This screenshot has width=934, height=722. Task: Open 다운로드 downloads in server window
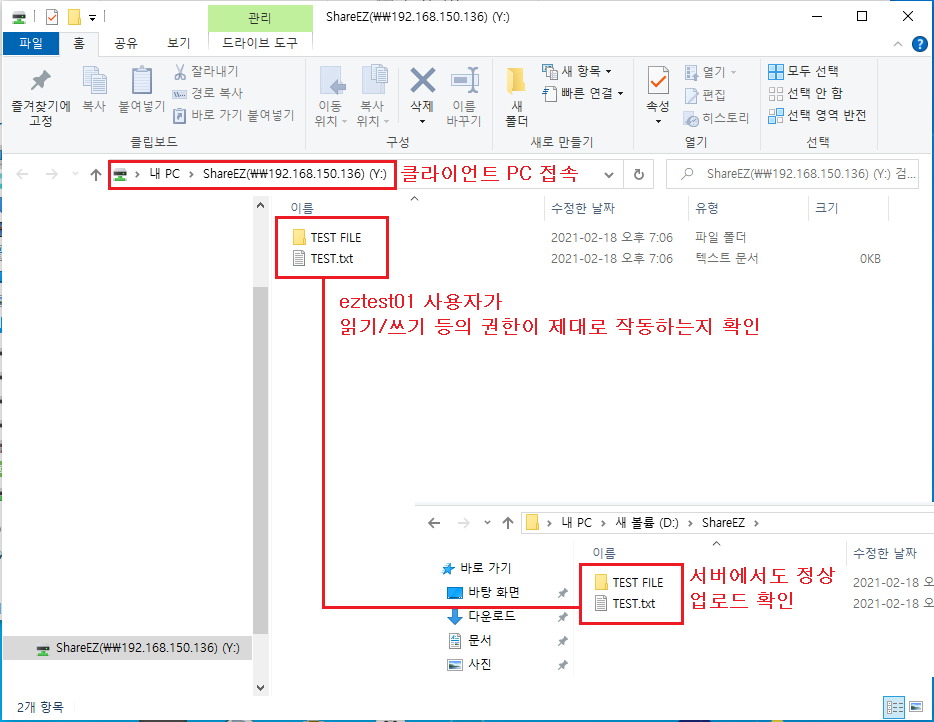[481, 617]
